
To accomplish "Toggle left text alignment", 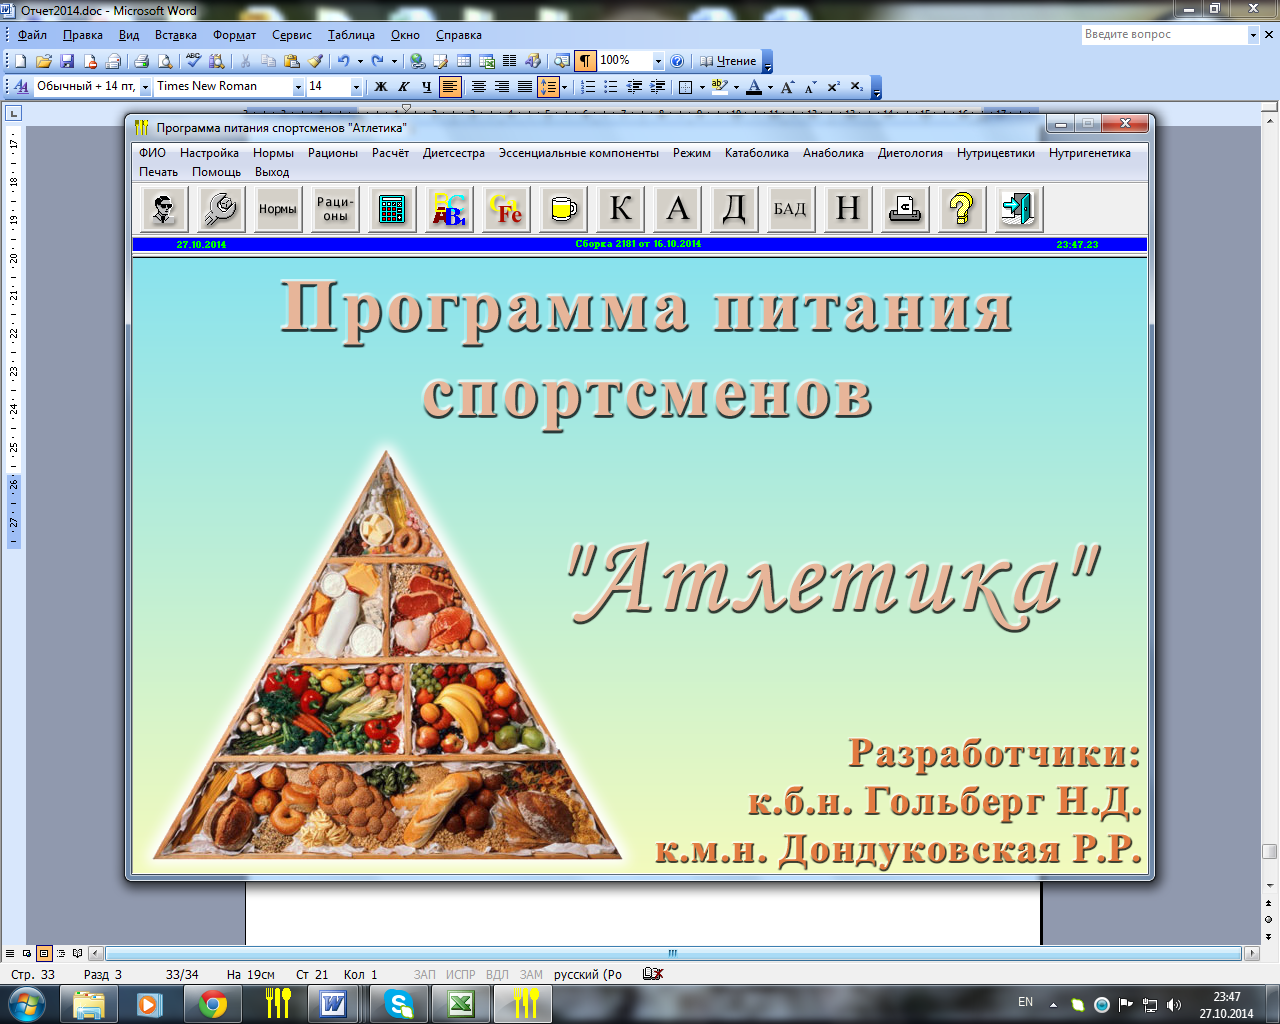I will point(450,87).
